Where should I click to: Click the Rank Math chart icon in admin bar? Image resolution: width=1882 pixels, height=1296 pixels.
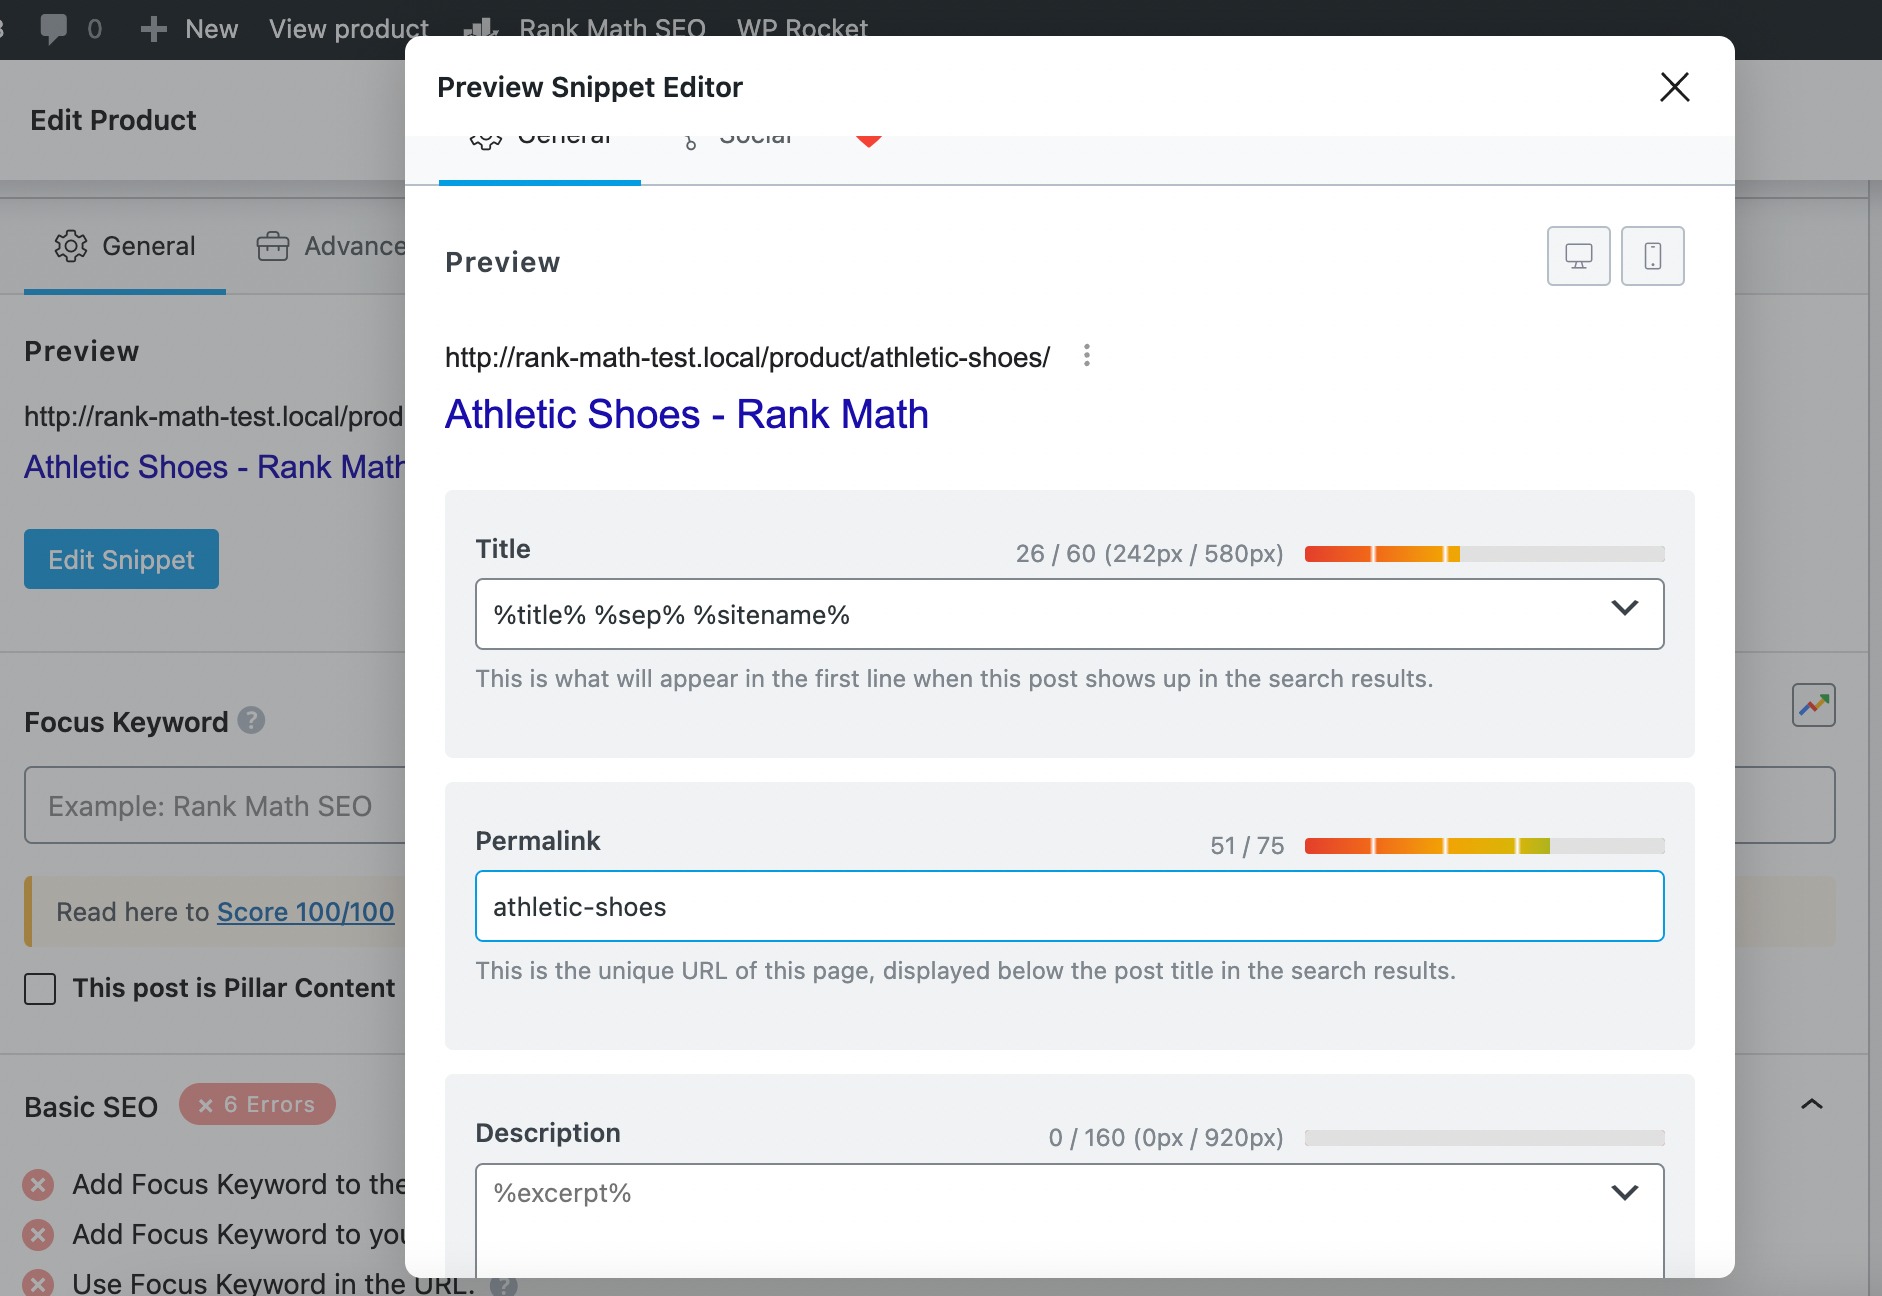[481, 29]
